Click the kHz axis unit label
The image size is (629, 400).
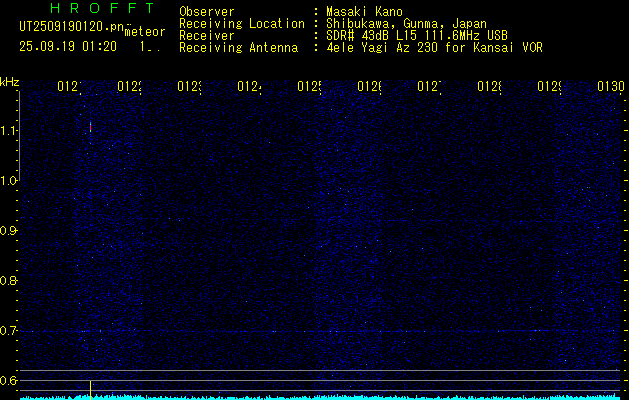point(9,82)
